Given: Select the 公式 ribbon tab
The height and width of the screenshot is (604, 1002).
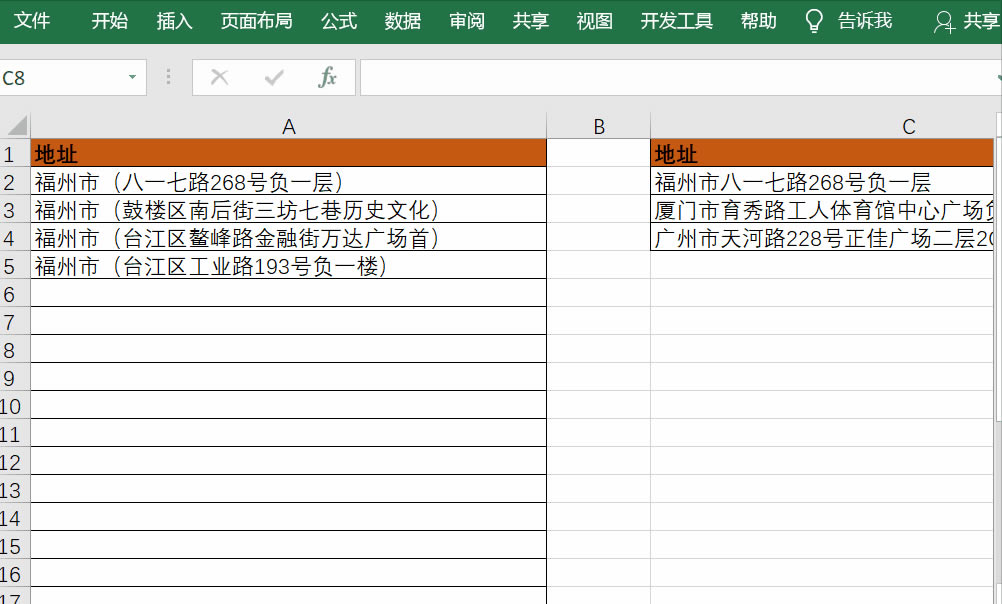Looking at the screenshot, I should point(338,20).
